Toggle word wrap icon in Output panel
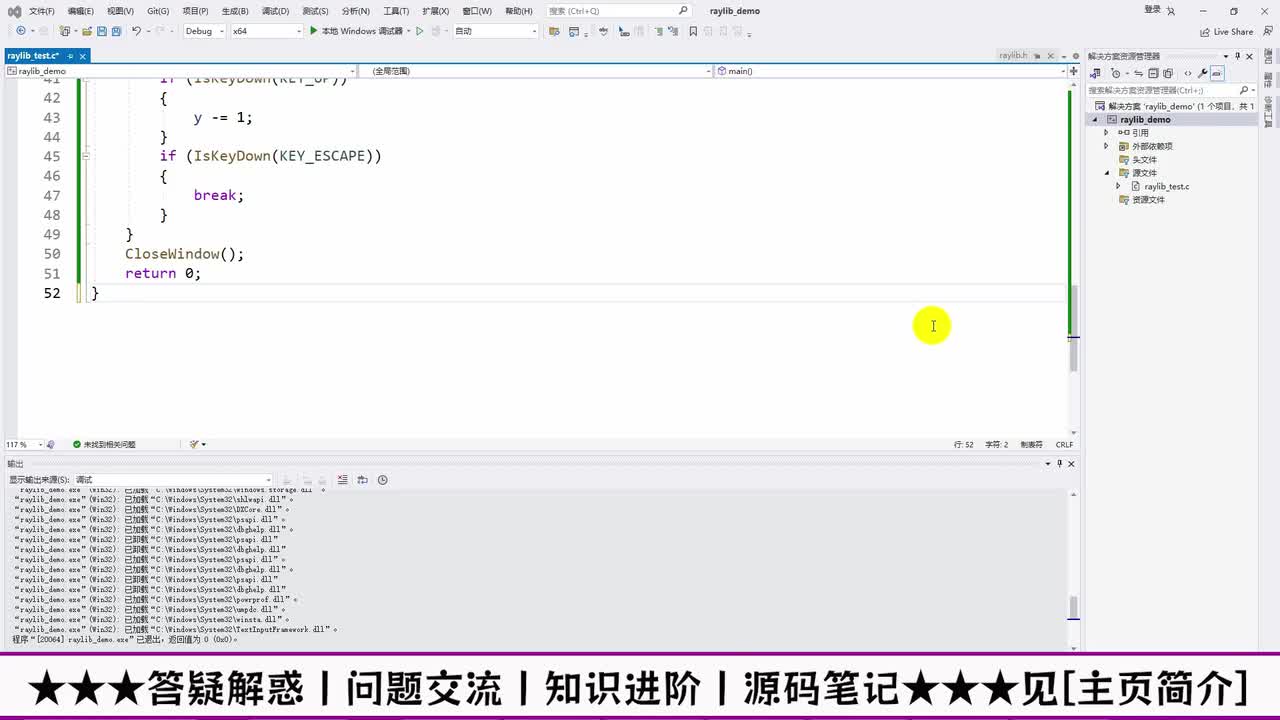1280x720 pixels. coord(362,480)
